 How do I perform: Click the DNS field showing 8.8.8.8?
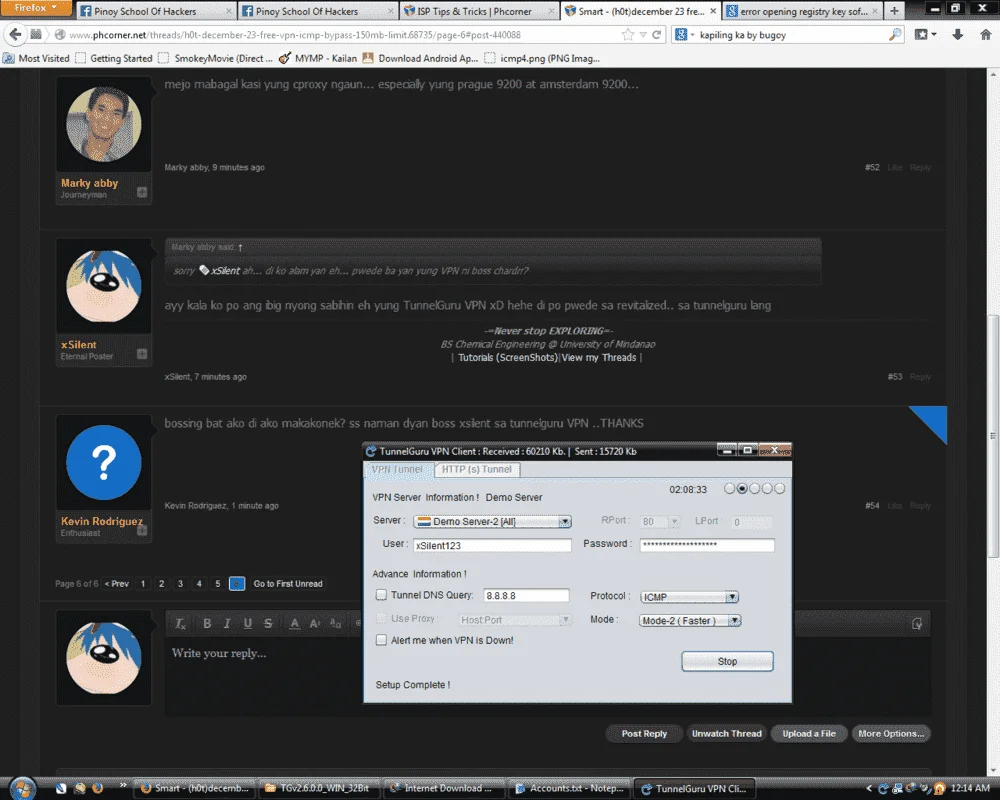pos(526,595)
